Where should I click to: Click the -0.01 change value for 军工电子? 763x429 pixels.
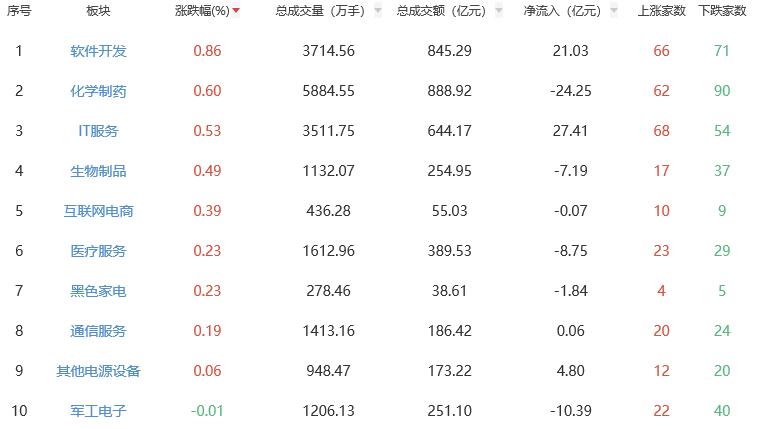click(x=205, y=411)
